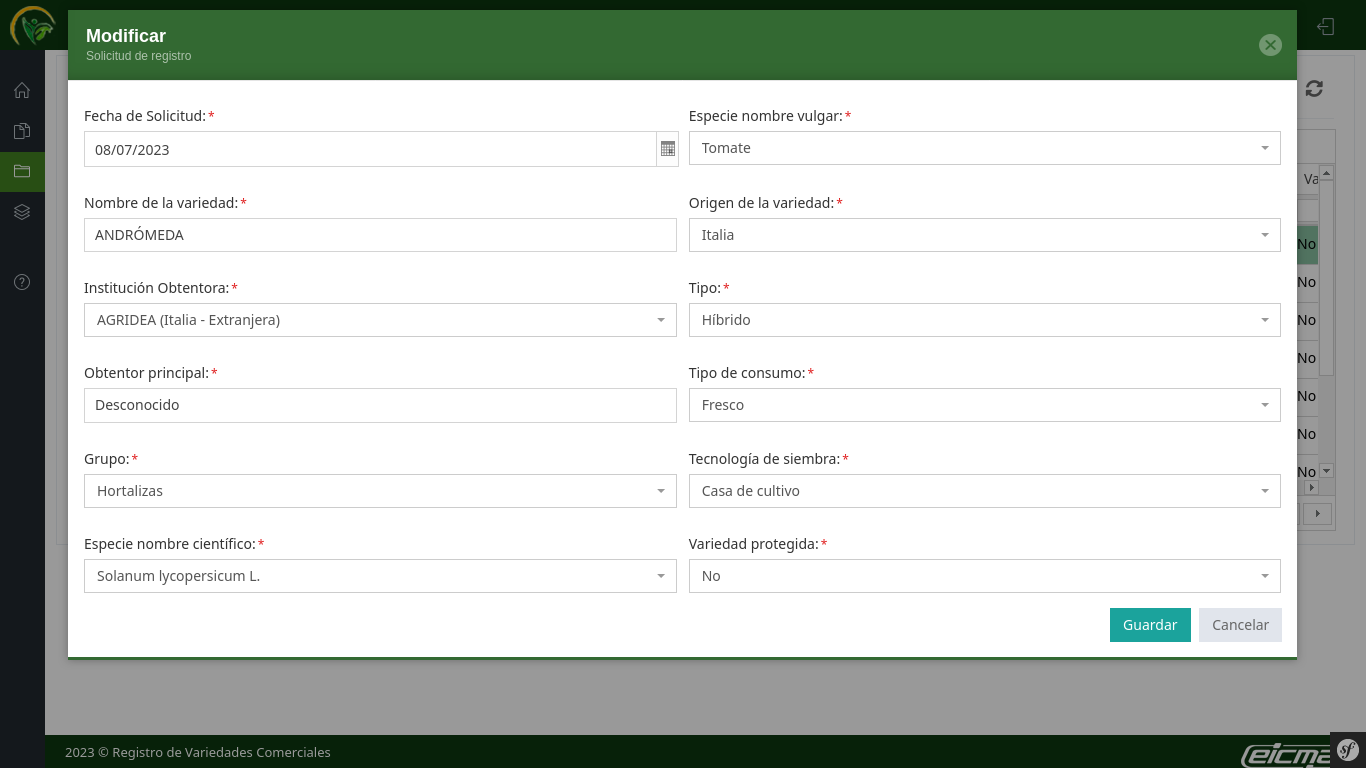This screenshot has height=768, width=1366.
Task: Open the documents icon in sidebar
Action: click(22, 131)
